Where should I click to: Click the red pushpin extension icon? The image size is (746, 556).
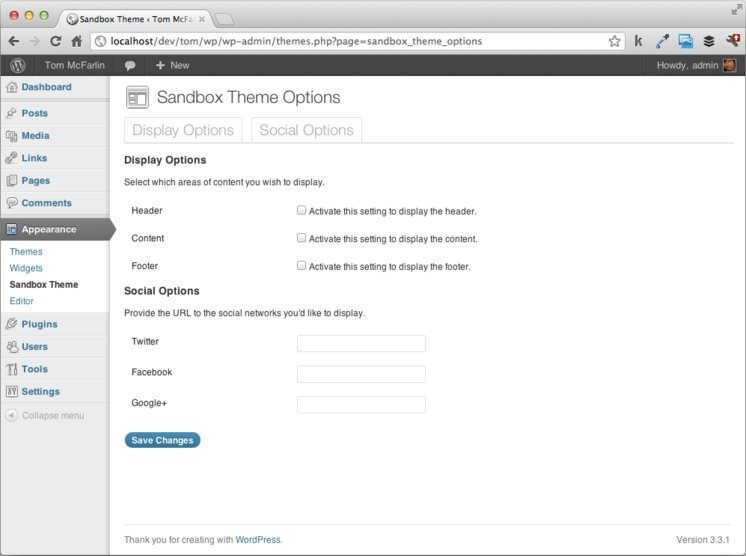point(733,40)
